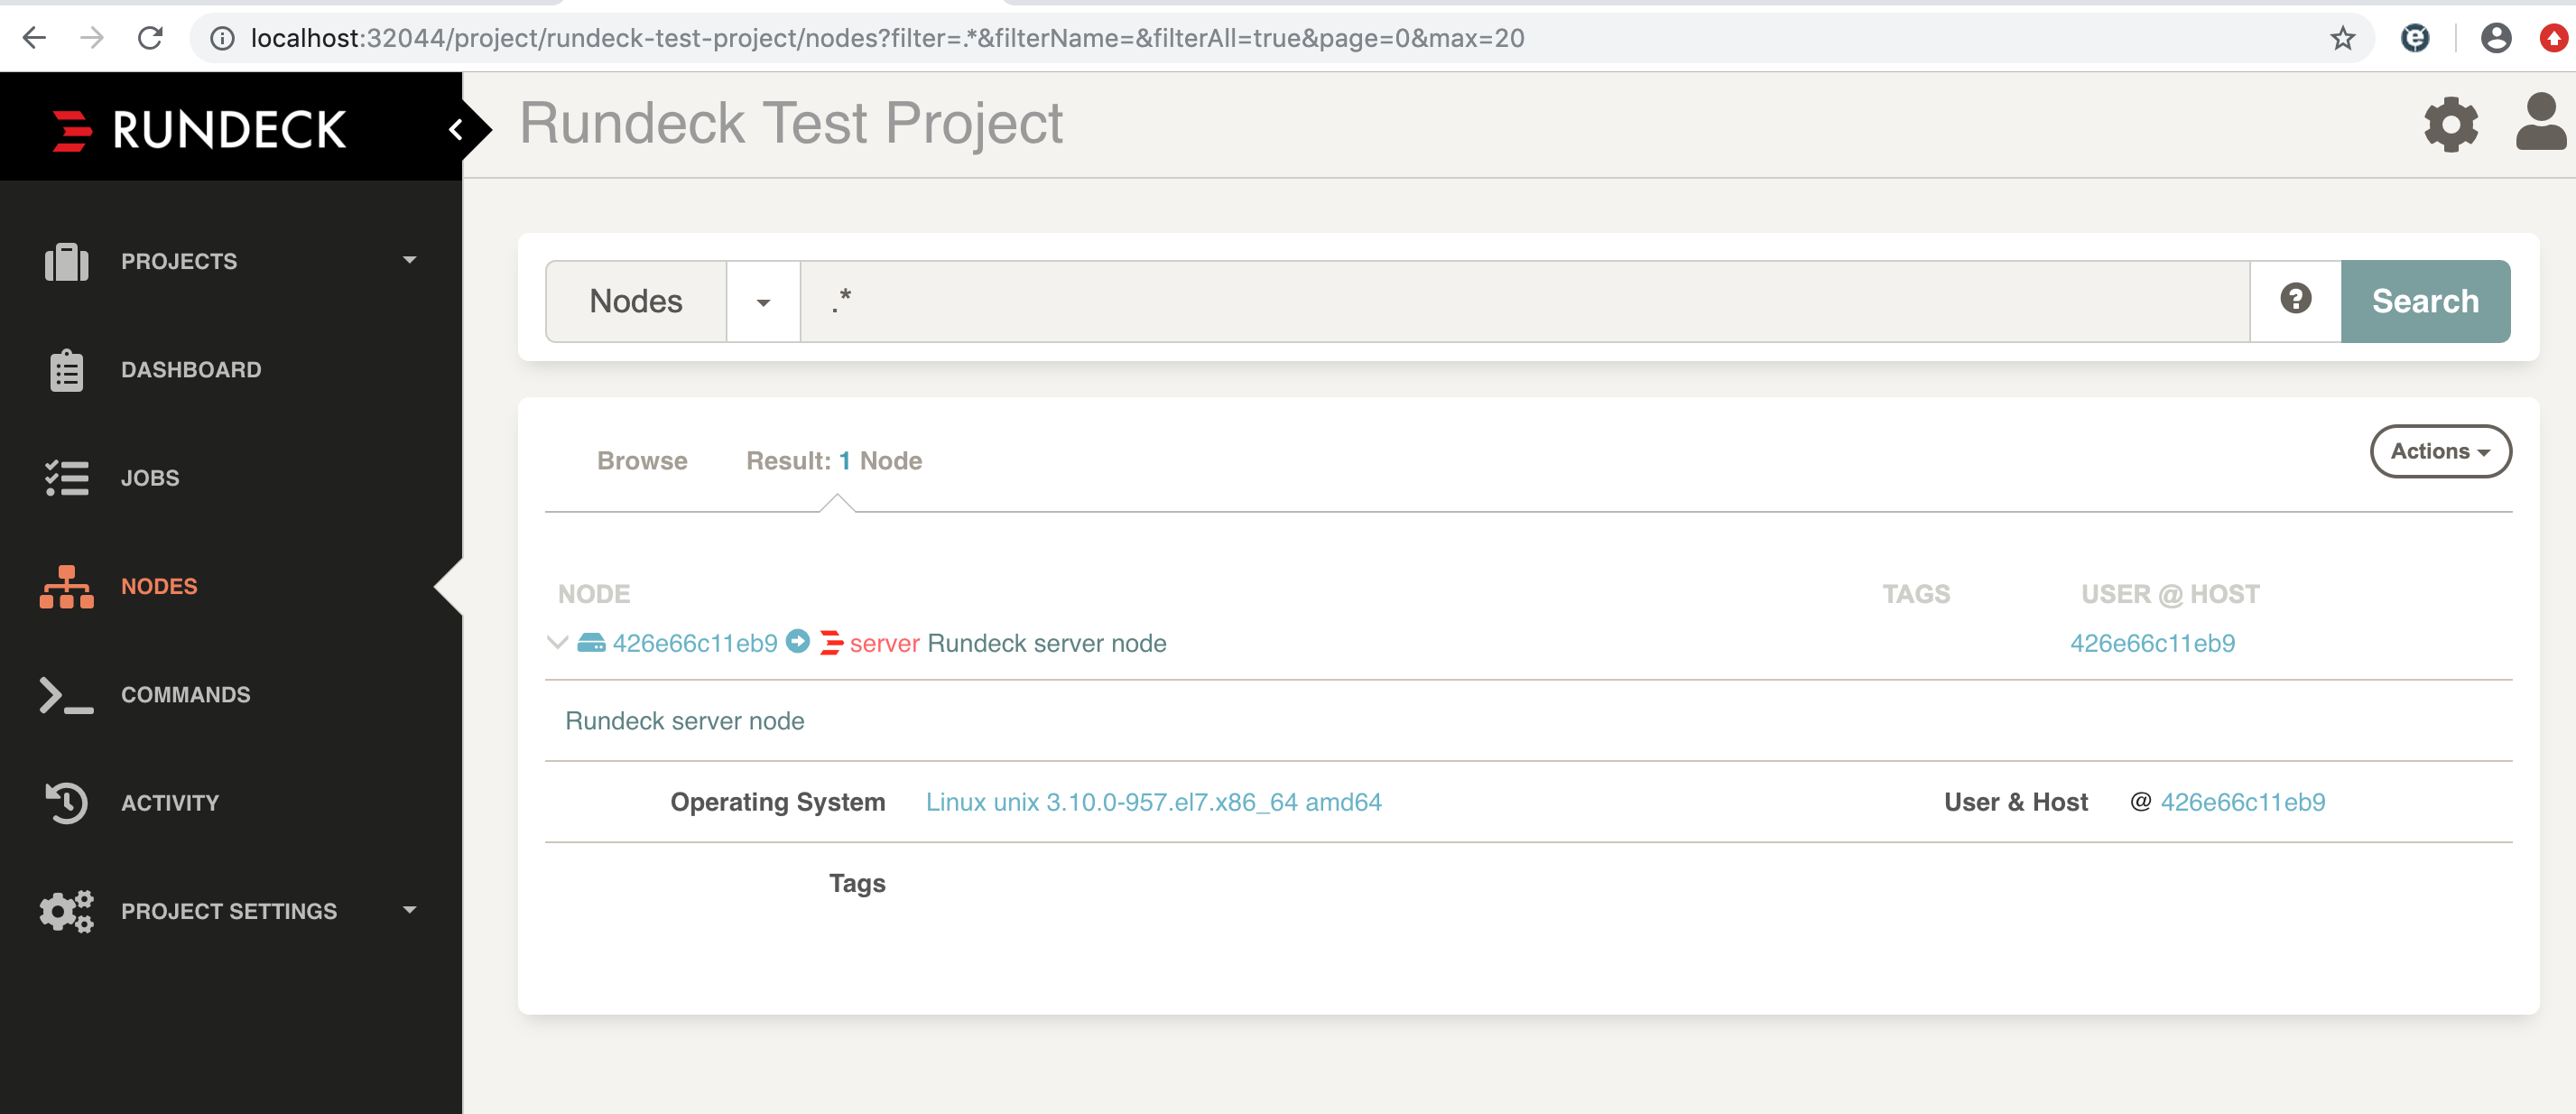Click the Commands terminal icon
The height and width of the screenshot is (1114, 2576).
pyautogui.click(x=65, y=695)
